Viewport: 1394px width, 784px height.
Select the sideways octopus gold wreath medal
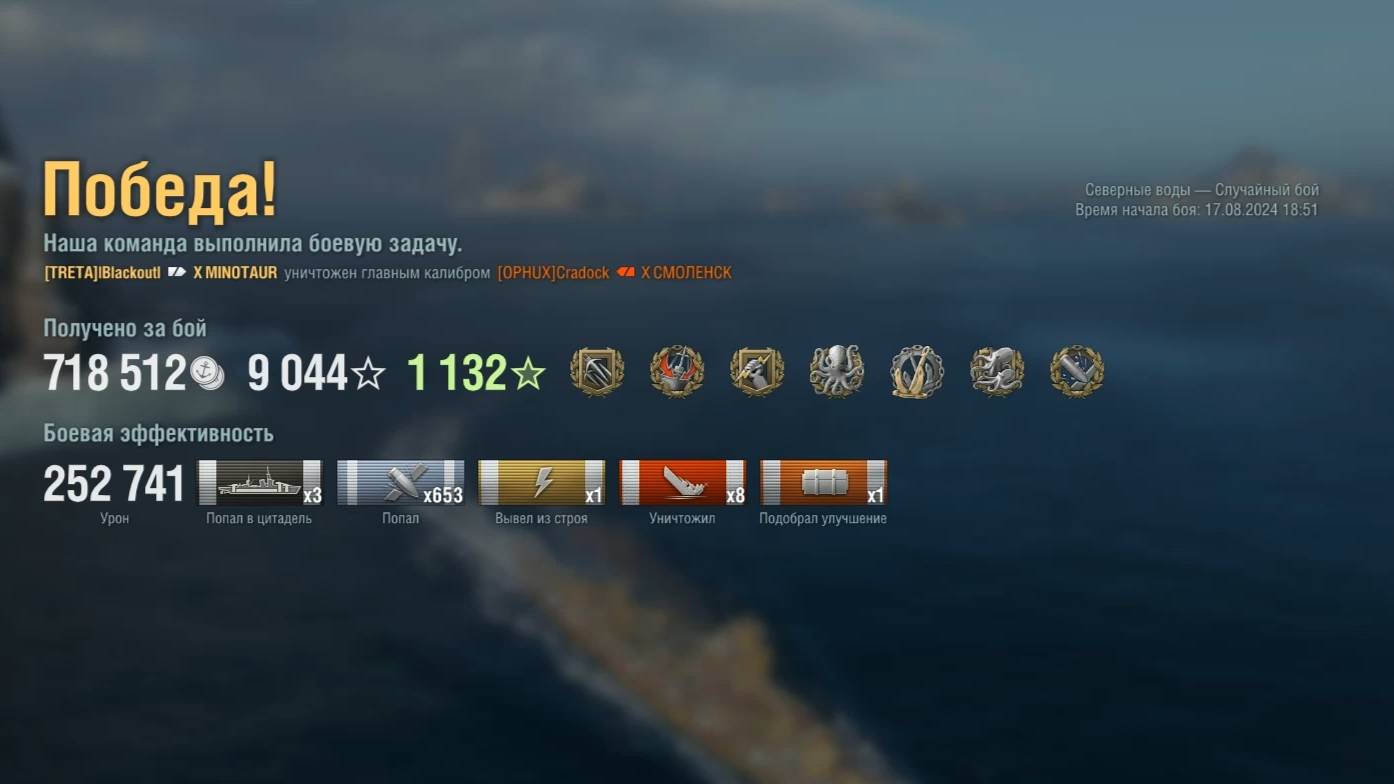coord(997,372)
